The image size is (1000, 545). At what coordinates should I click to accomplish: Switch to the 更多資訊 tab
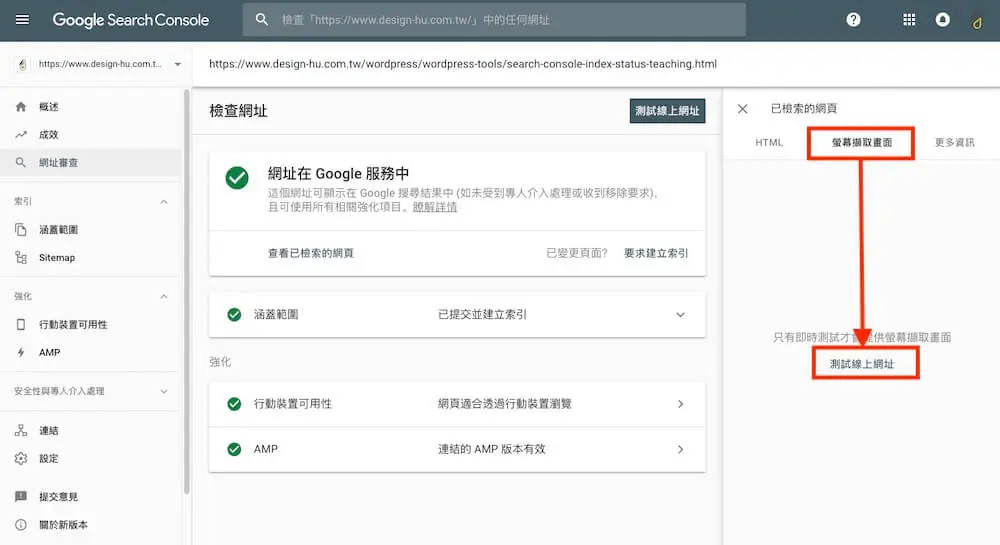[x=955, y=142]
